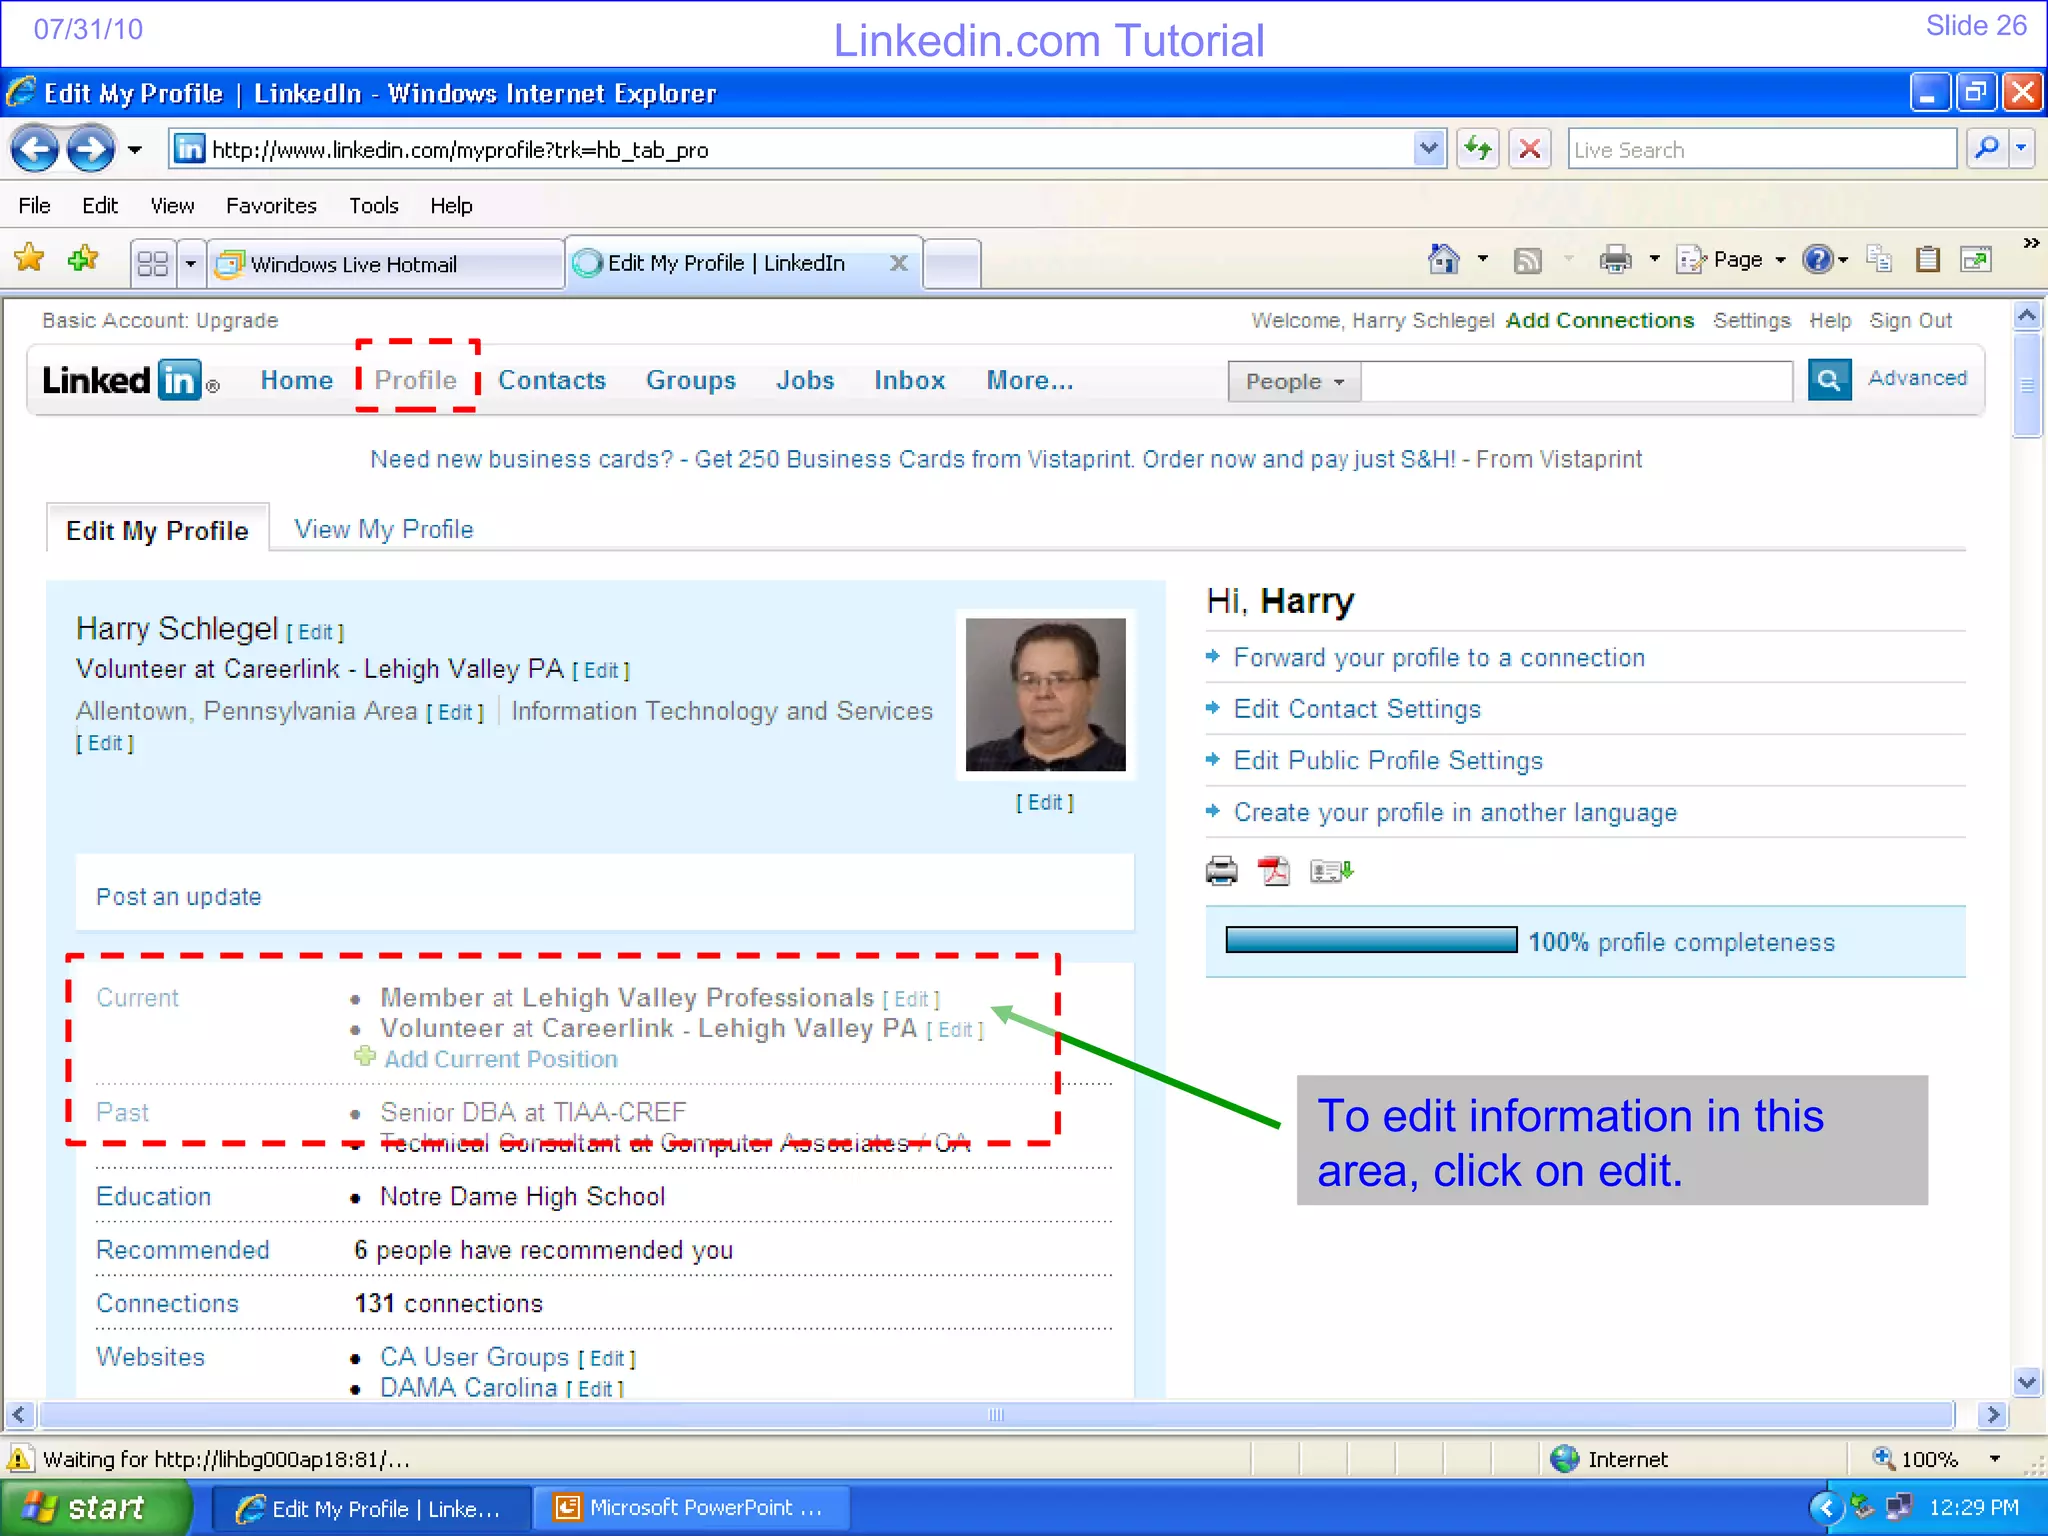The width and height of the screenshot is (2048, 1536).
Task: Click the Upgrade account link
Action: (x=237, y=320)
